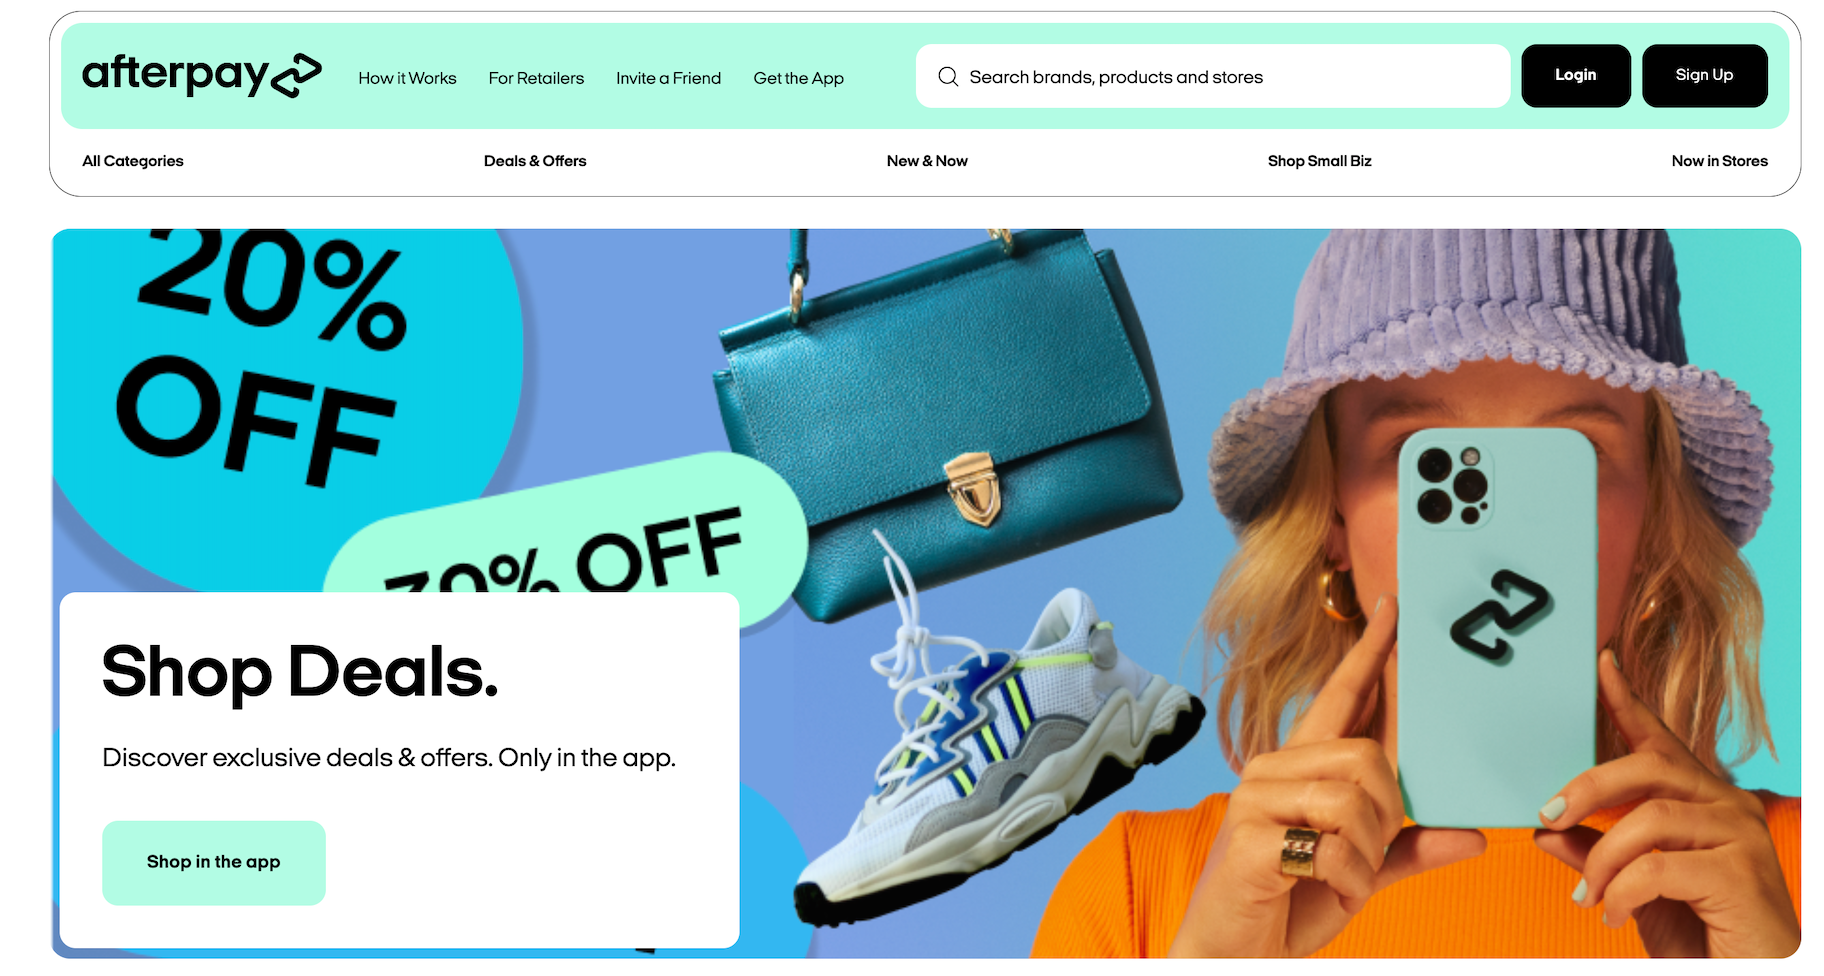This screenshot has height=976, width=1824.
Task: Select Invite a Friend link
Action: coord(668,78)
